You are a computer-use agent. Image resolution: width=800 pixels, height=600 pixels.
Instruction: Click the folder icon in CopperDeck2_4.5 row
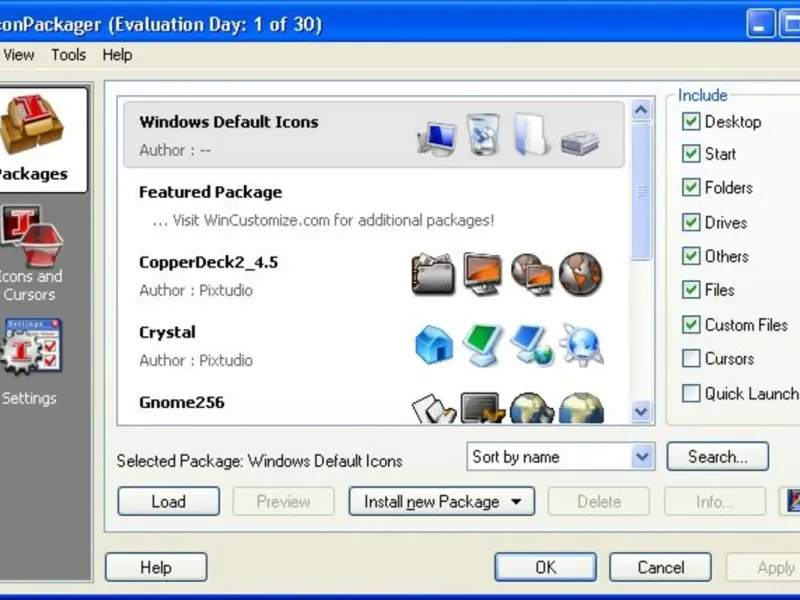tap(433, 274)
